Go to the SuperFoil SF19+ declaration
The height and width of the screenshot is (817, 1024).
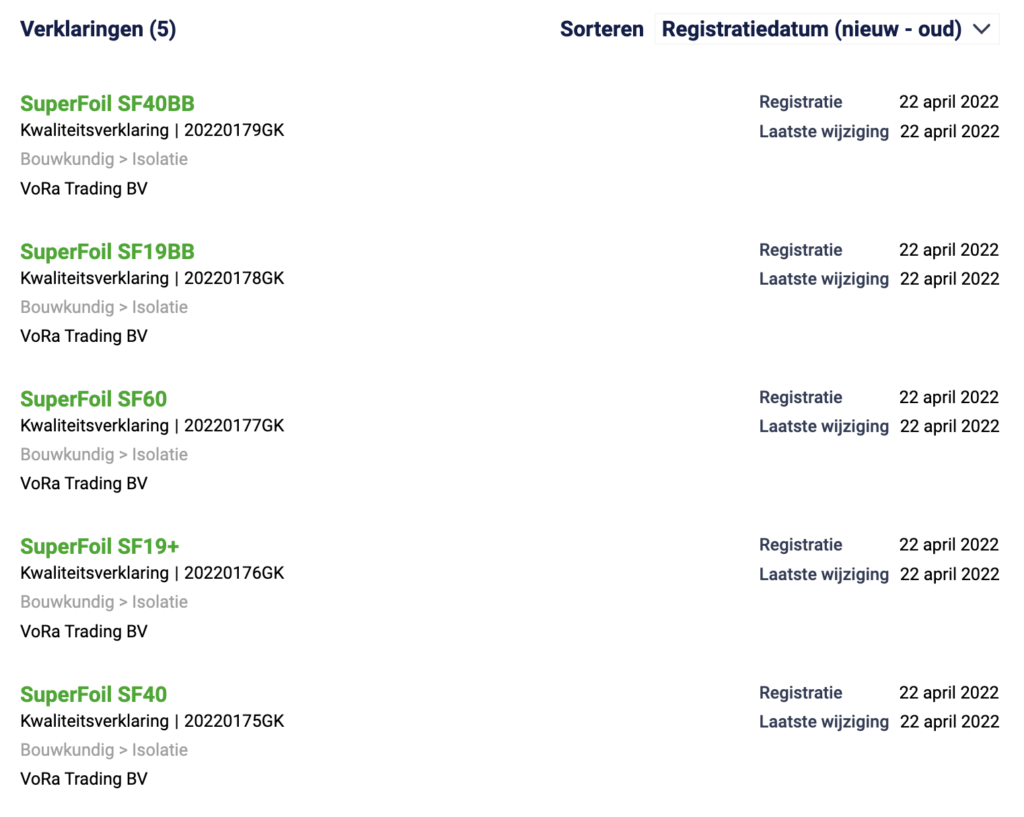(99, 546)
